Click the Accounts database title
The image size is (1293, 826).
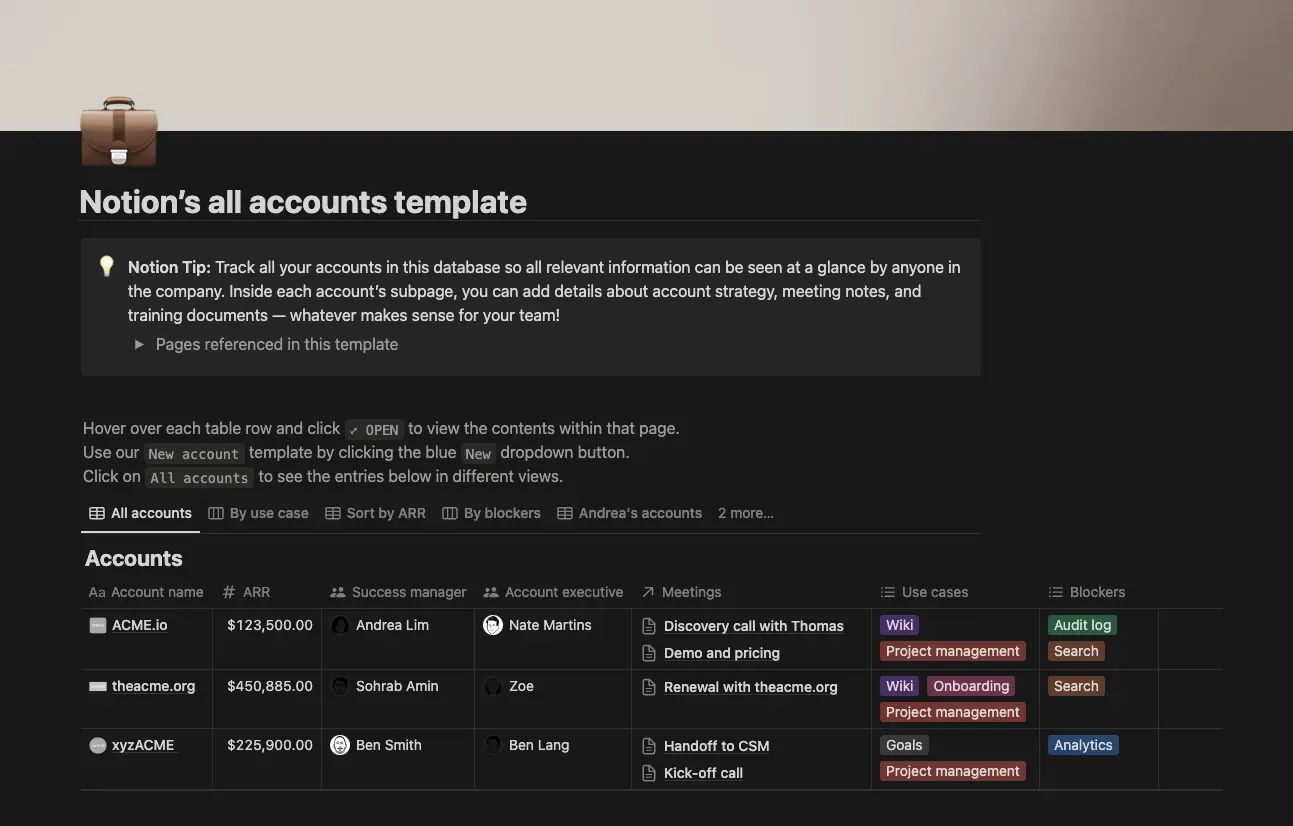[x=134, y=558]
